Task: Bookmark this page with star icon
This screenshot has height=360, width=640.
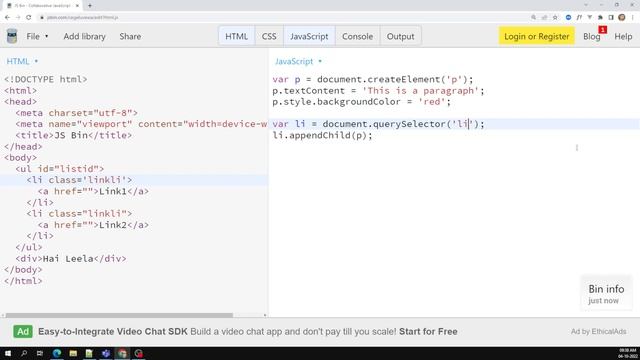Action: 555,18
